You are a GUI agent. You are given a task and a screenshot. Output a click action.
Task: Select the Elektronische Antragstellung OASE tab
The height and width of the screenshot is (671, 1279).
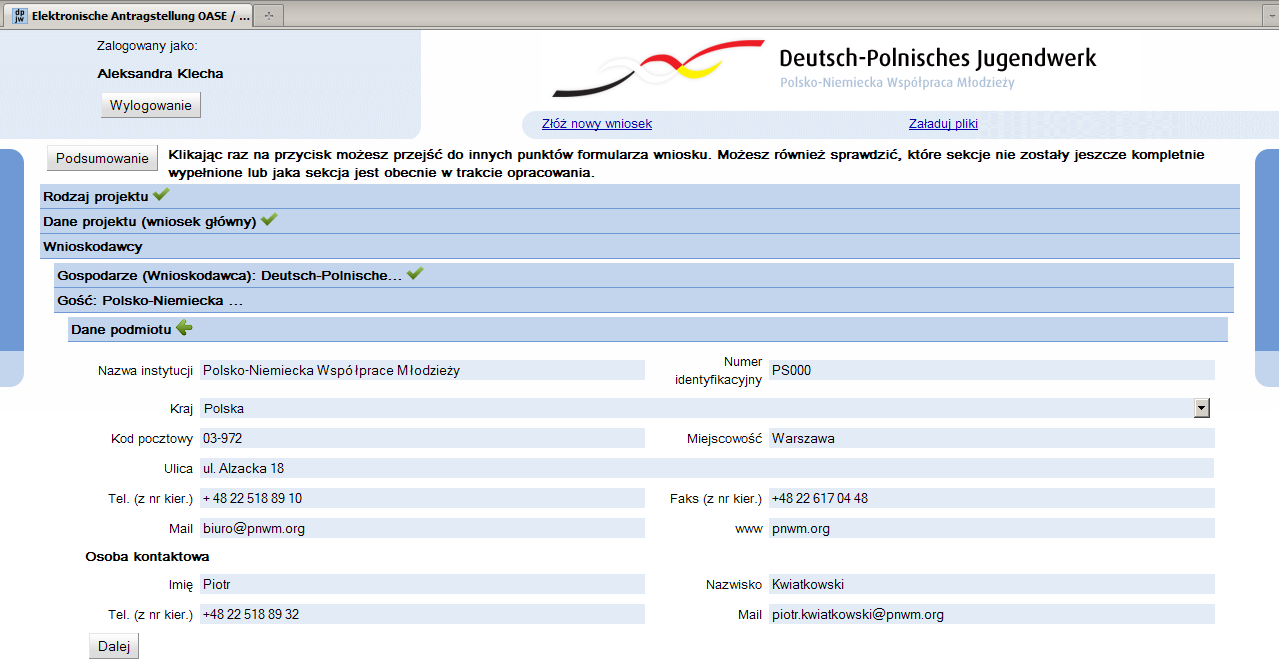(130, 16)
